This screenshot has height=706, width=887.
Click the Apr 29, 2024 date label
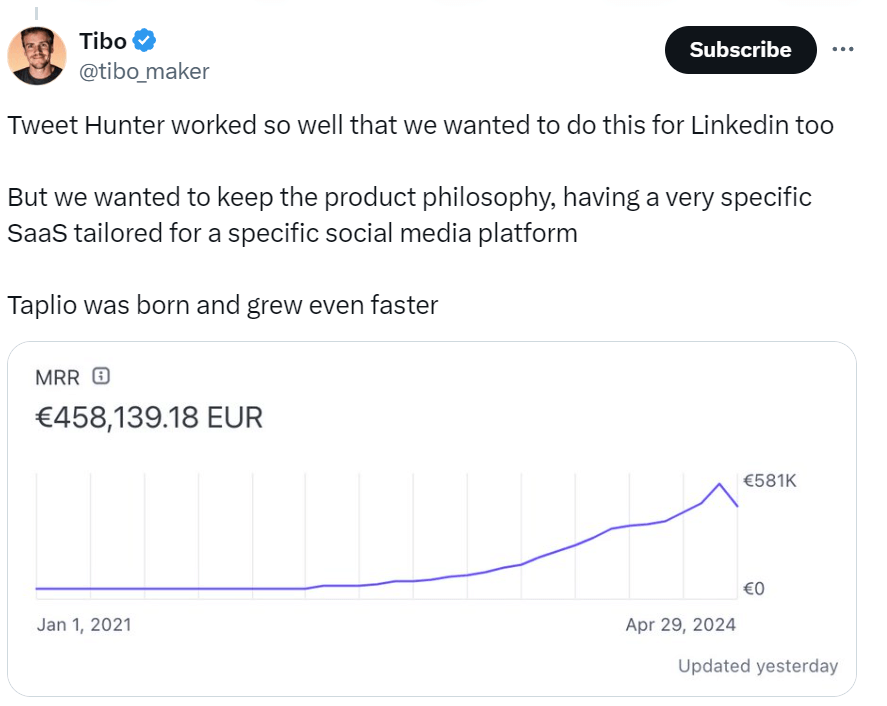click(x=680, y=625)
